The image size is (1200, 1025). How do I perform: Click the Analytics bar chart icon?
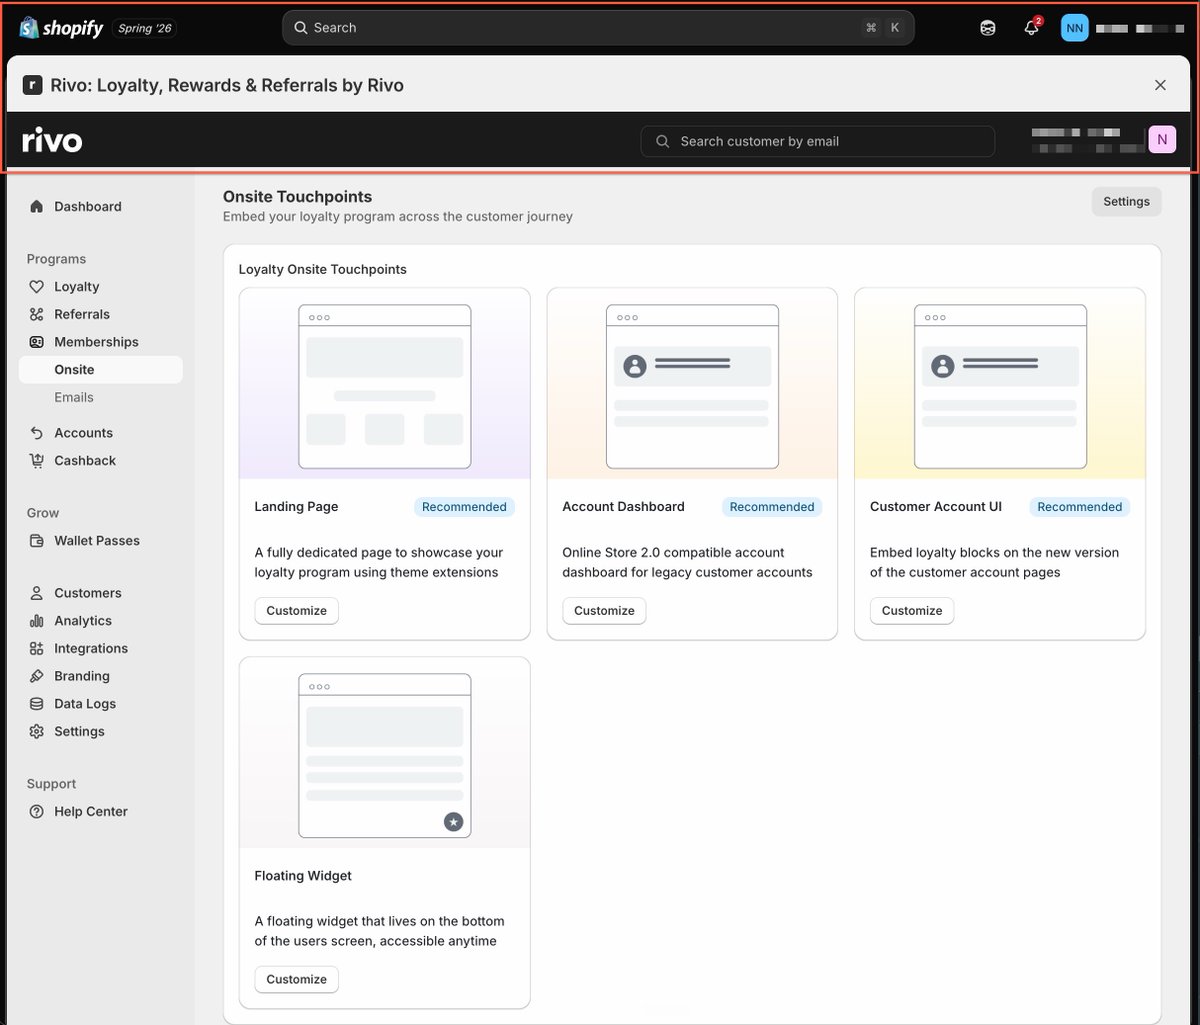click(x=37, y=621)
